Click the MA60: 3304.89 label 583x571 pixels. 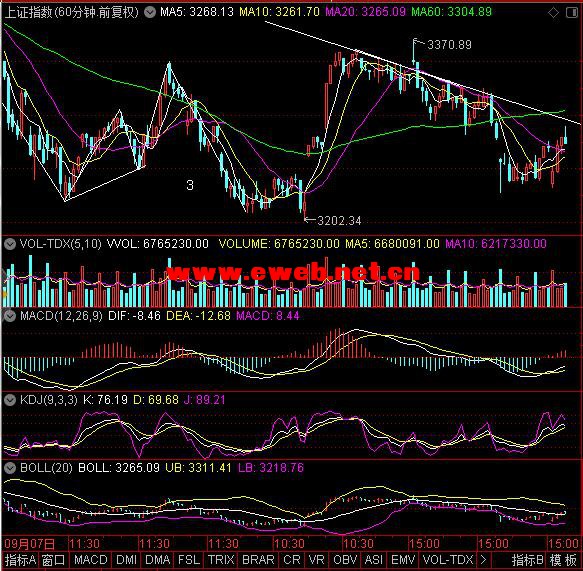coord(451,12)
